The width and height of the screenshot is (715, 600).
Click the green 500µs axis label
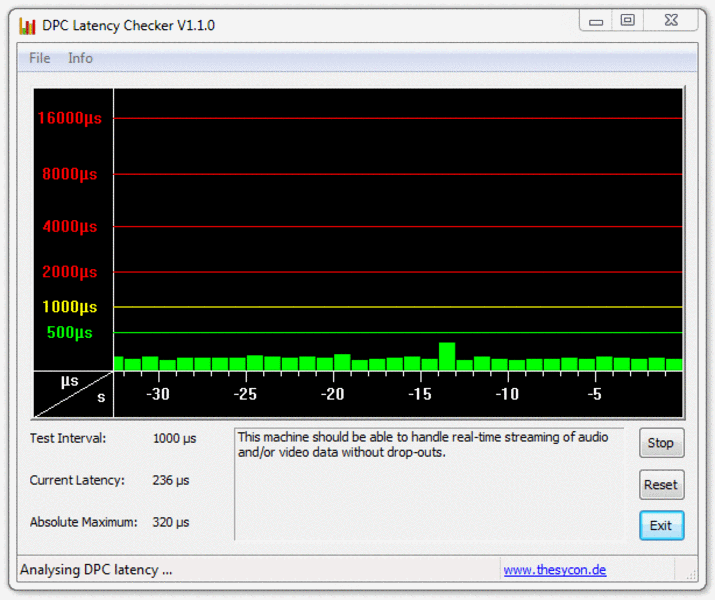point(70,332)
